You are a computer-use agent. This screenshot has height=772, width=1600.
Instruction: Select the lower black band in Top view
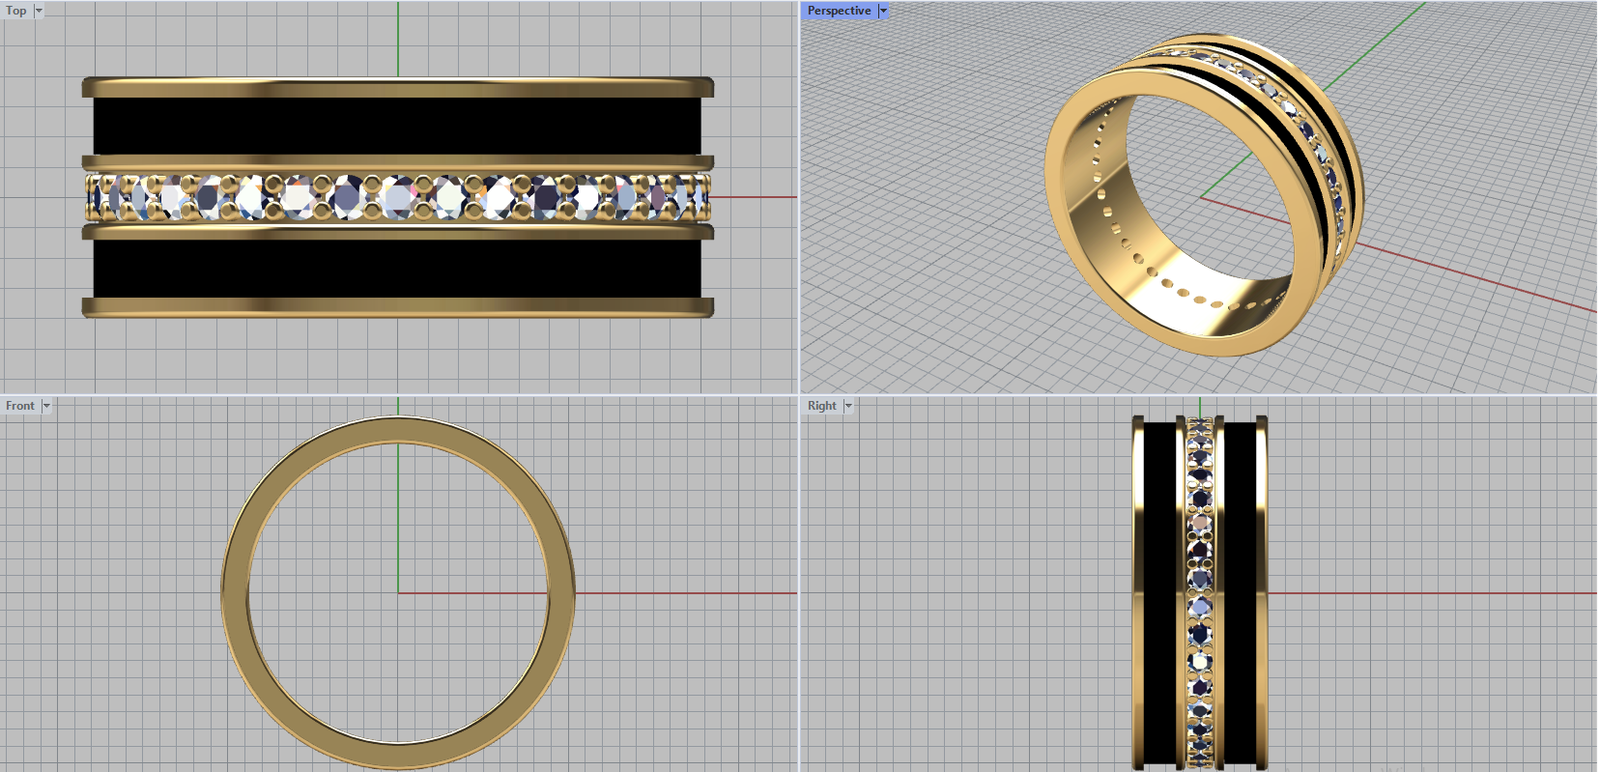pos(397,268)
